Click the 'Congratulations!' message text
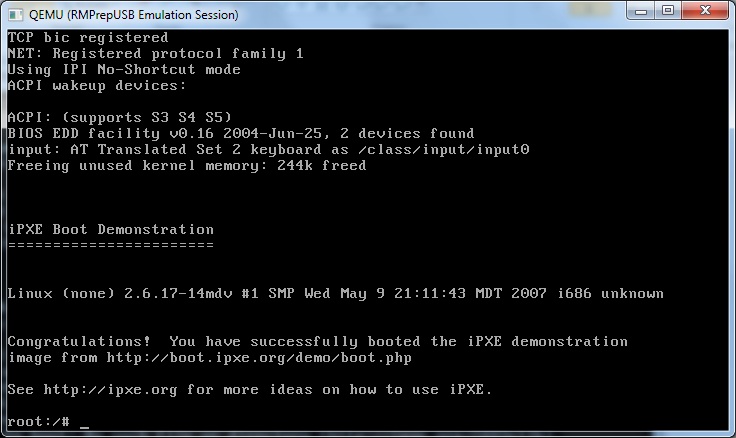The height and width of the screenshot is (438, 736). pyautogui.click(x=79, y=341)
